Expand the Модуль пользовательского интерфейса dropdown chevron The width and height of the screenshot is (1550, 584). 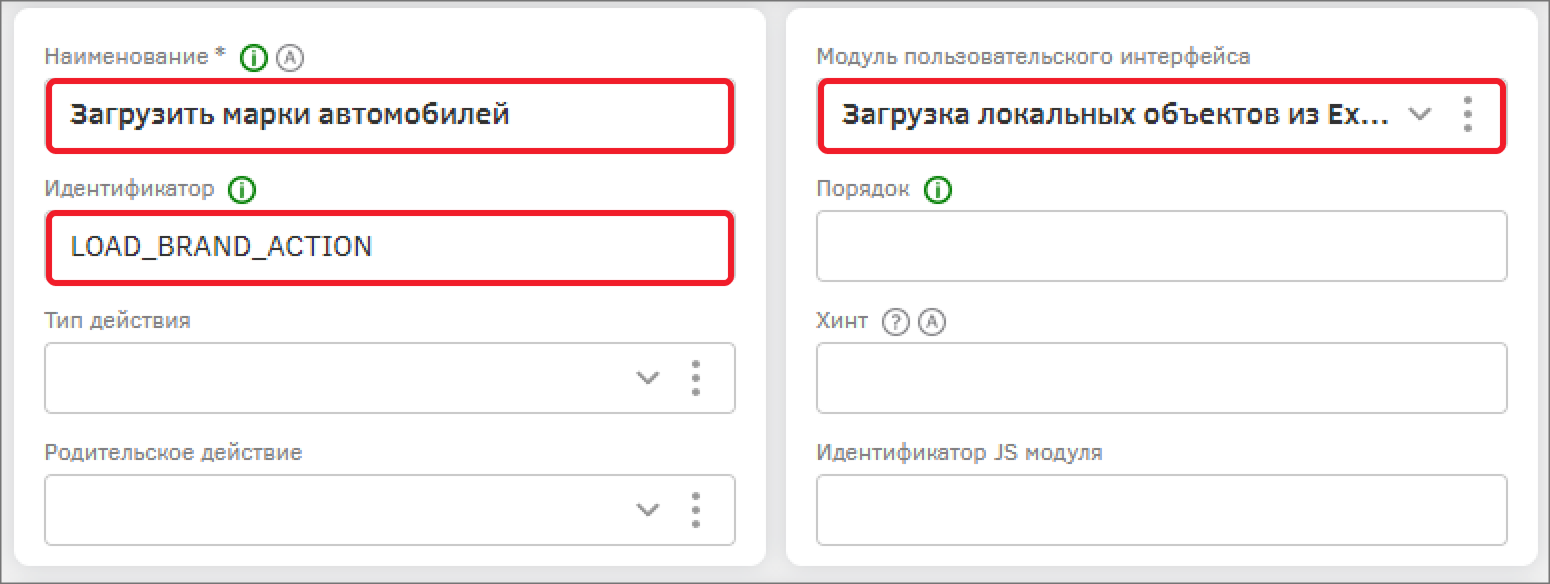(x=1419, y=115)
